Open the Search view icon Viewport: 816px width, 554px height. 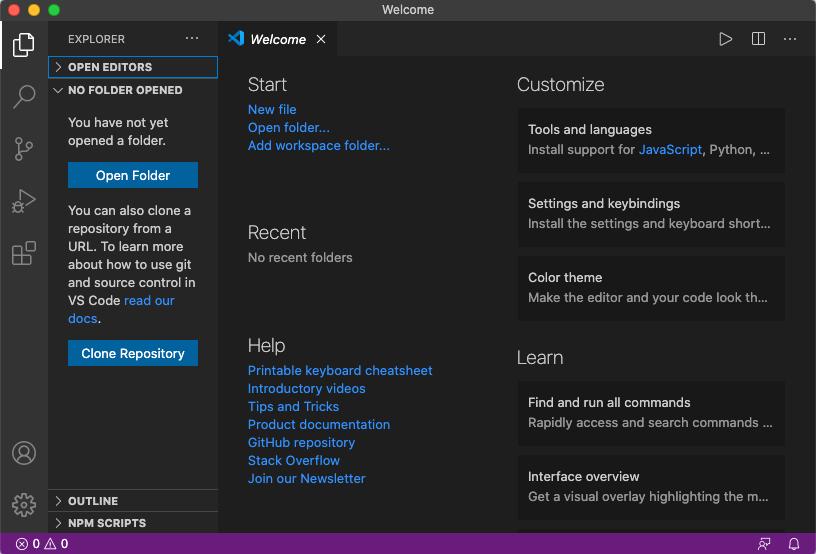coord(23,97)
